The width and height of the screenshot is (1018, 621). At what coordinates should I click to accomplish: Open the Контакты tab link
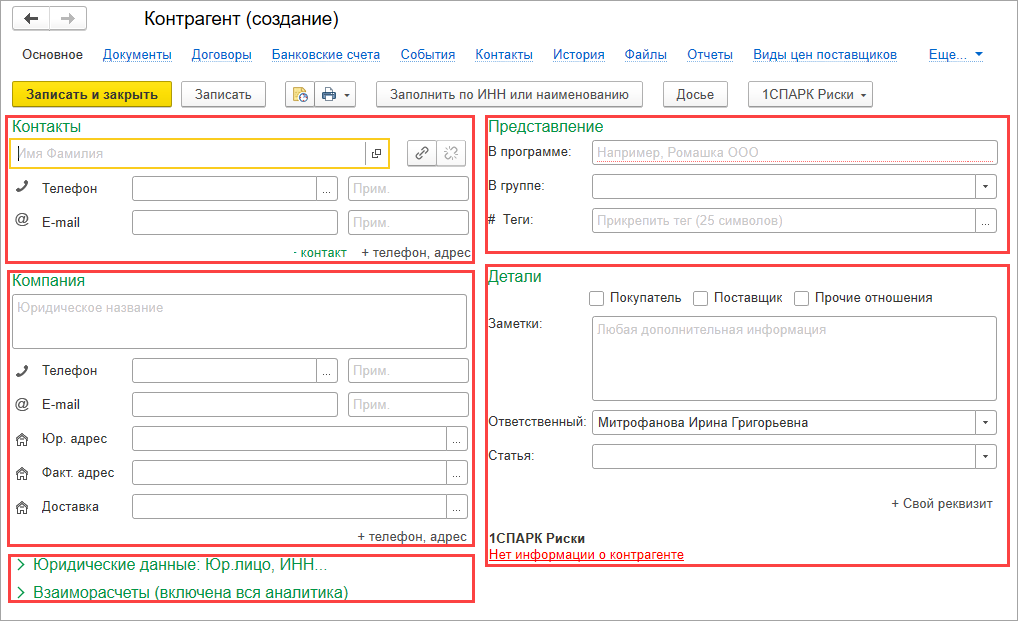click(x=504, y=55)
